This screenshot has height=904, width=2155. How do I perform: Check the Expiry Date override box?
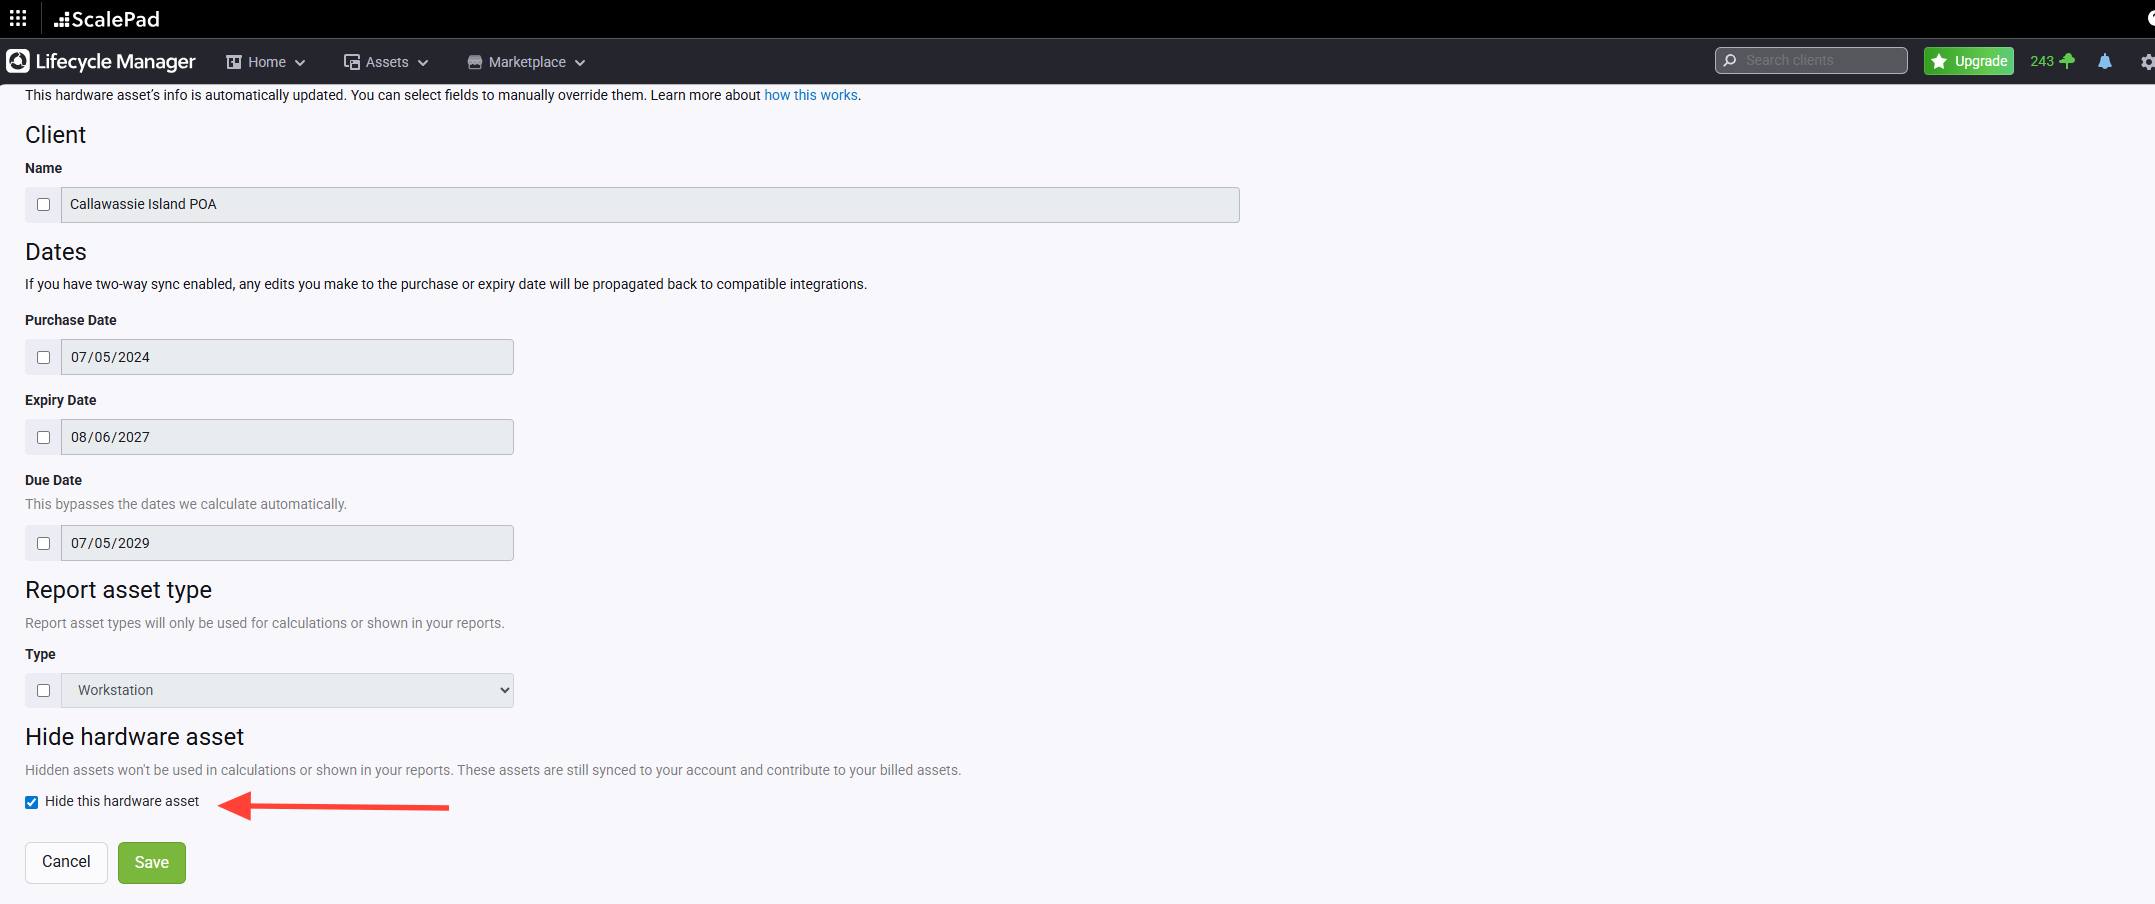tap(43, 437)
